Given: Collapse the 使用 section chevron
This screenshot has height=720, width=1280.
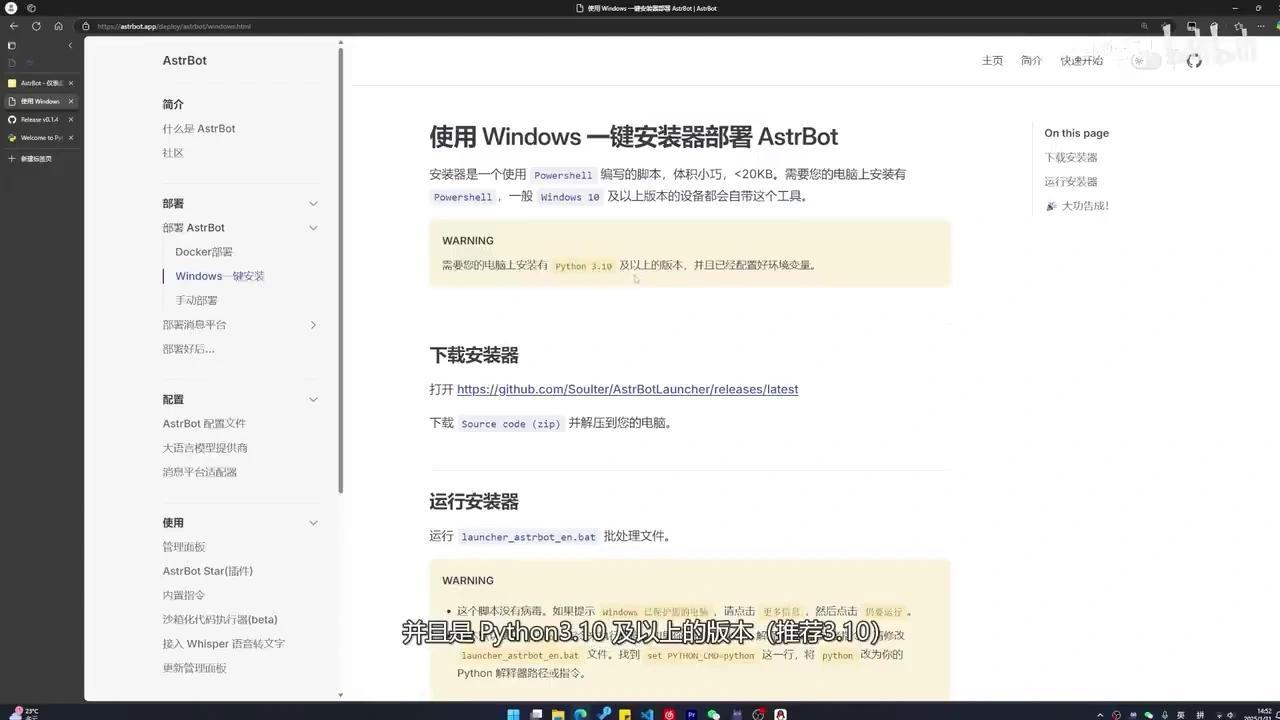Looking at the screenshot, I should coord(313,523).
